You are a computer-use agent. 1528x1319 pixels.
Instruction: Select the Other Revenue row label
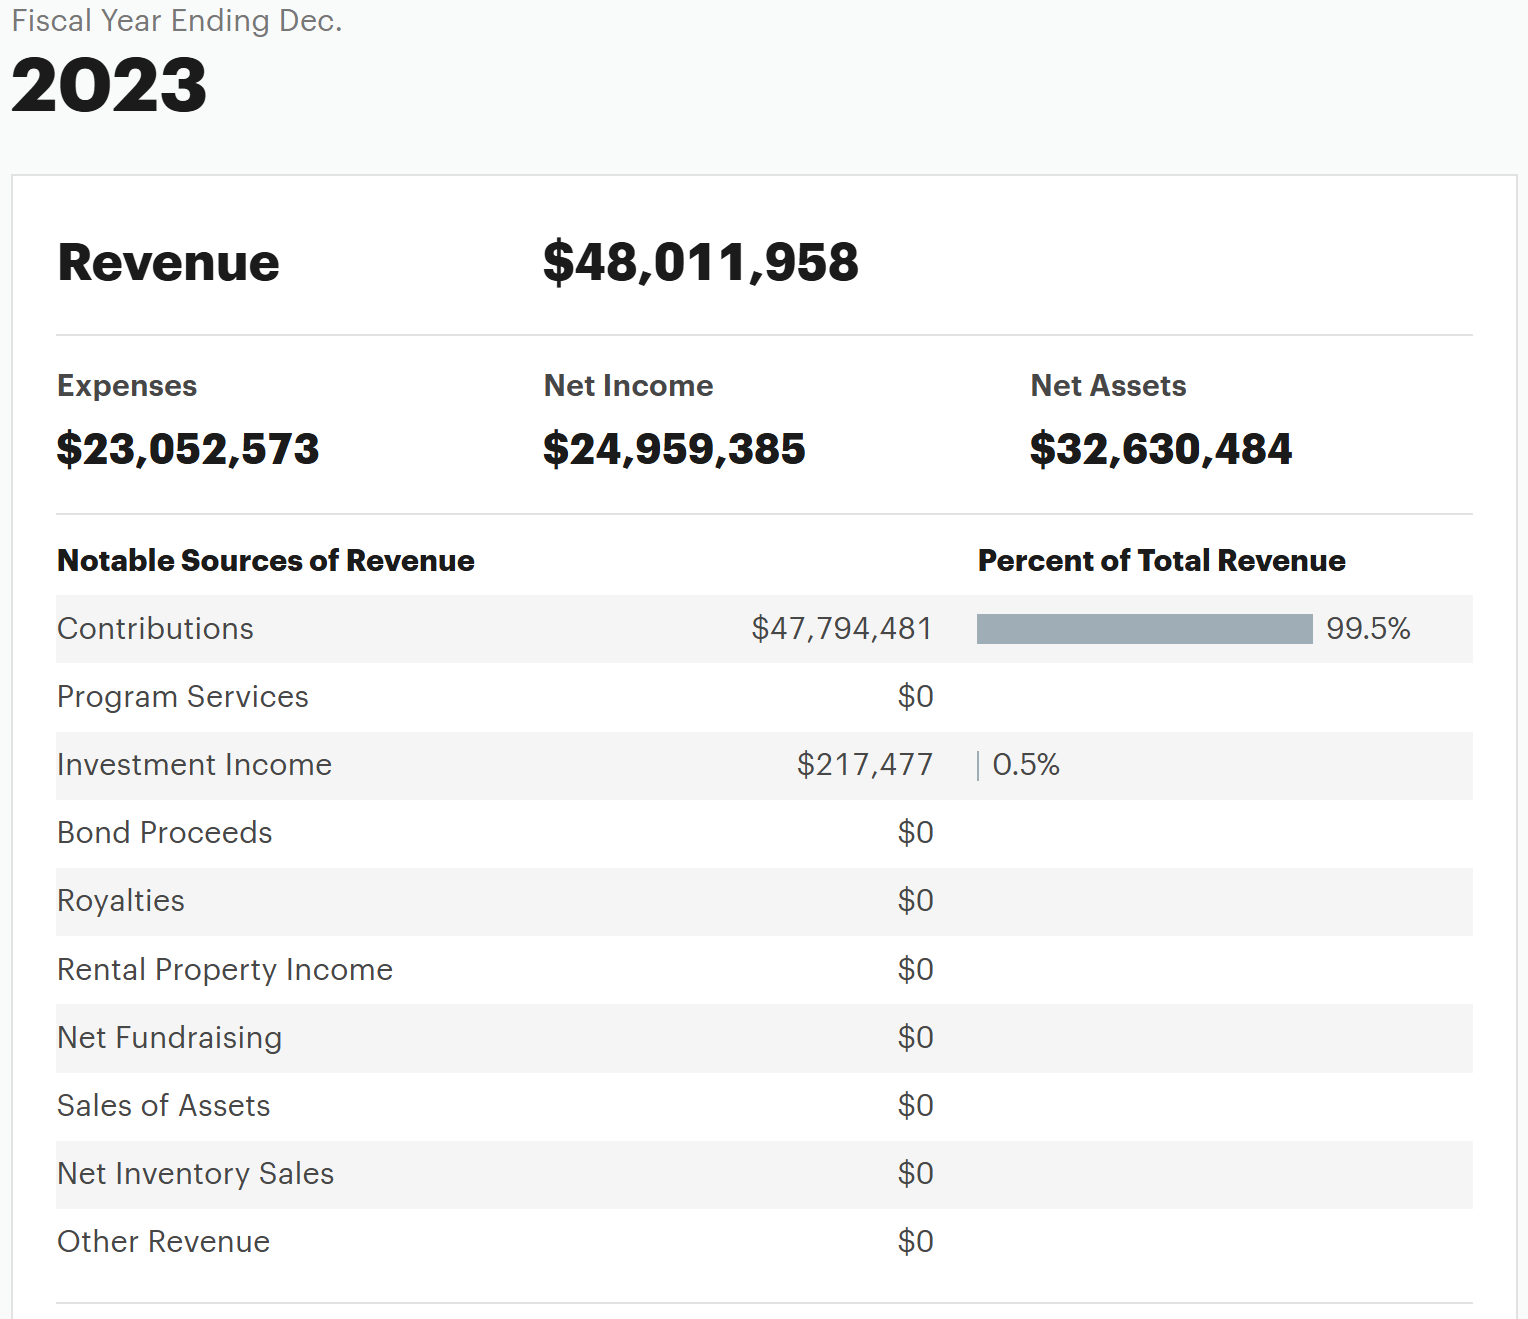click(163, 1242)
